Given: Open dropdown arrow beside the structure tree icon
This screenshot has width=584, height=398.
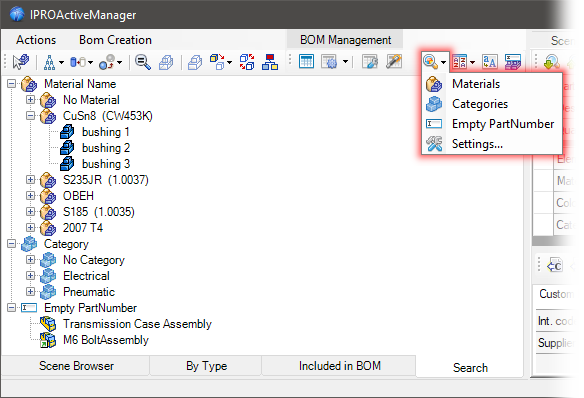Looking at the screenshot, I should point(61,62).
